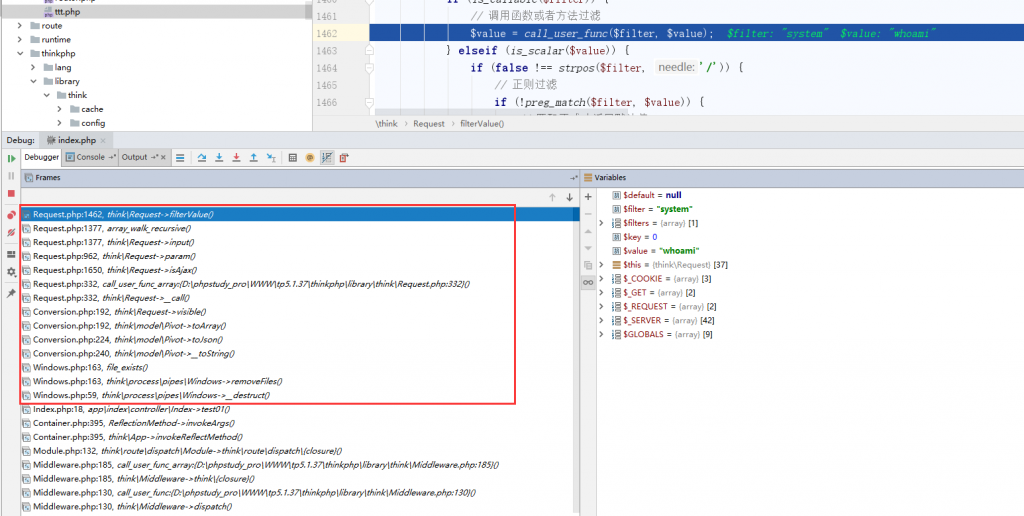Expand the $_SERVER array variable
This screenshot has width=1024, height=516.
pyautogui.click(x=601, y=320)
